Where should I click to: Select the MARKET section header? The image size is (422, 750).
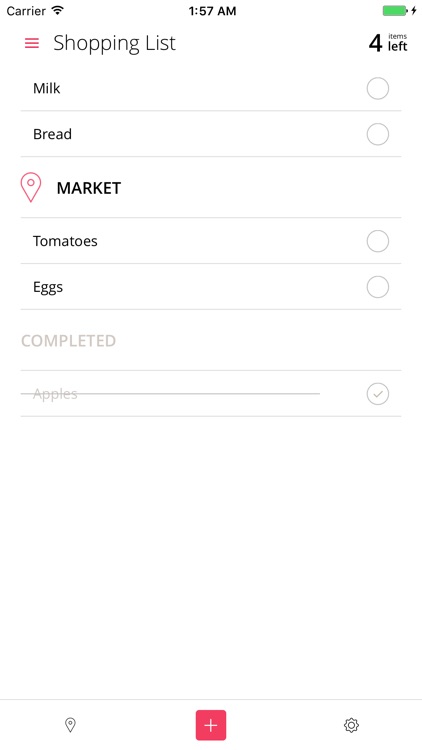[x=89, y=188]
